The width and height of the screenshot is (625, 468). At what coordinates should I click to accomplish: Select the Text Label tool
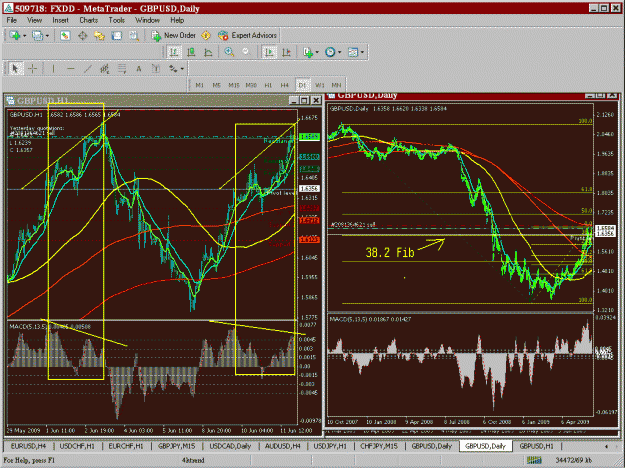(156, 69)
